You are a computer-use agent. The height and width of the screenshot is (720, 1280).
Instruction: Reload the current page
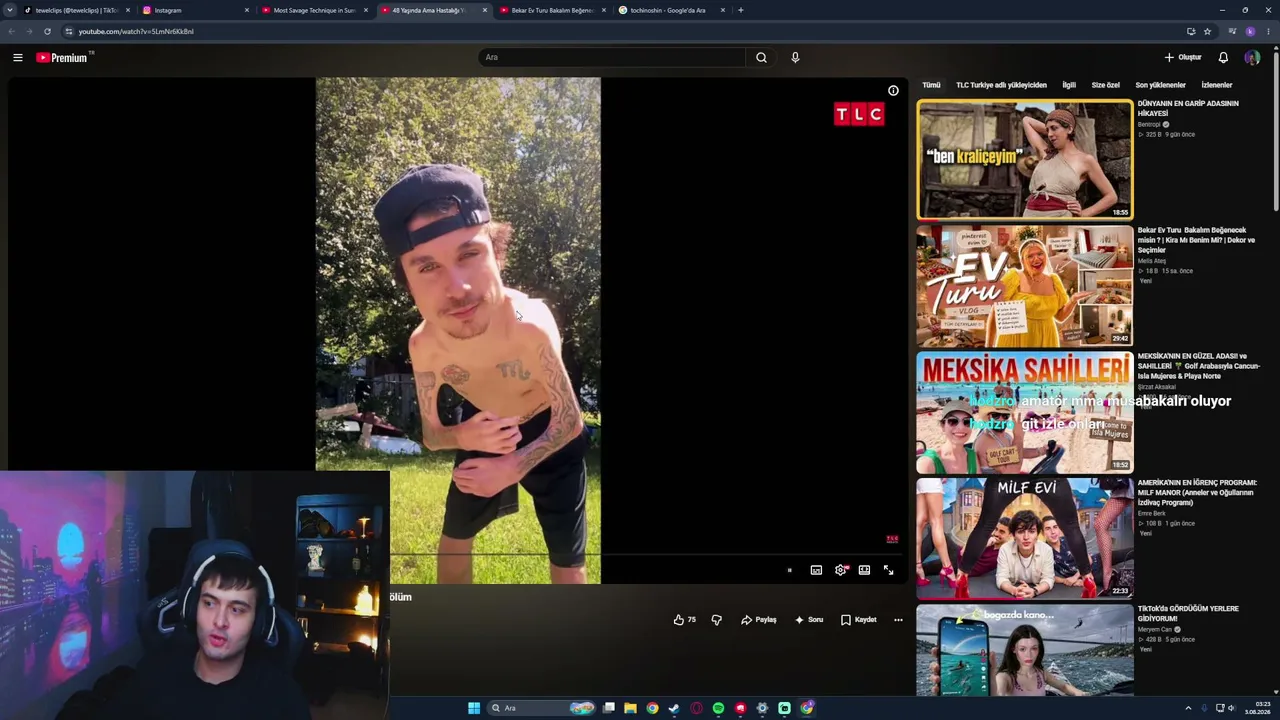(x=47, y=31)
